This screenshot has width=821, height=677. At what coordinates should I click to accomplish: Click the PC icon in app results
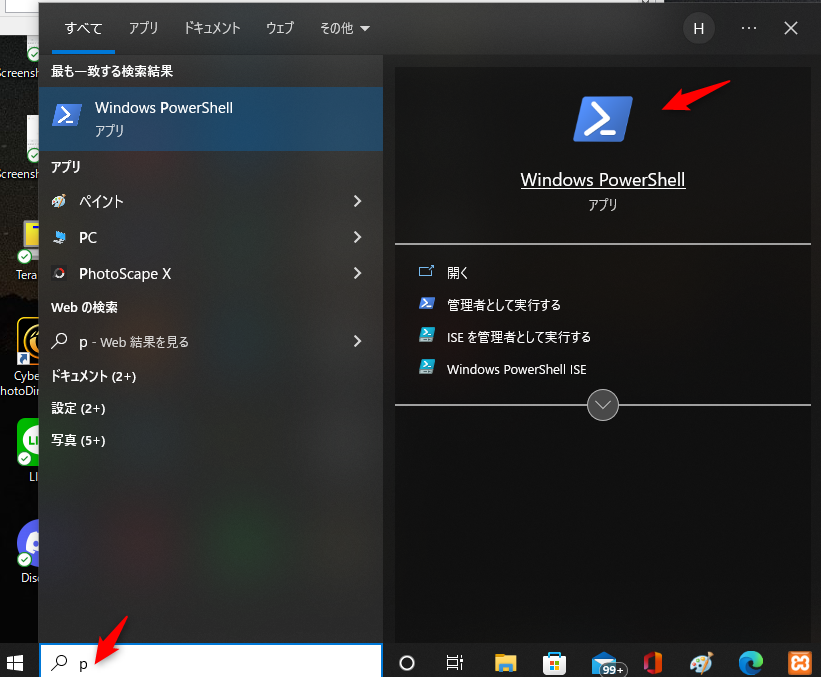59,237
